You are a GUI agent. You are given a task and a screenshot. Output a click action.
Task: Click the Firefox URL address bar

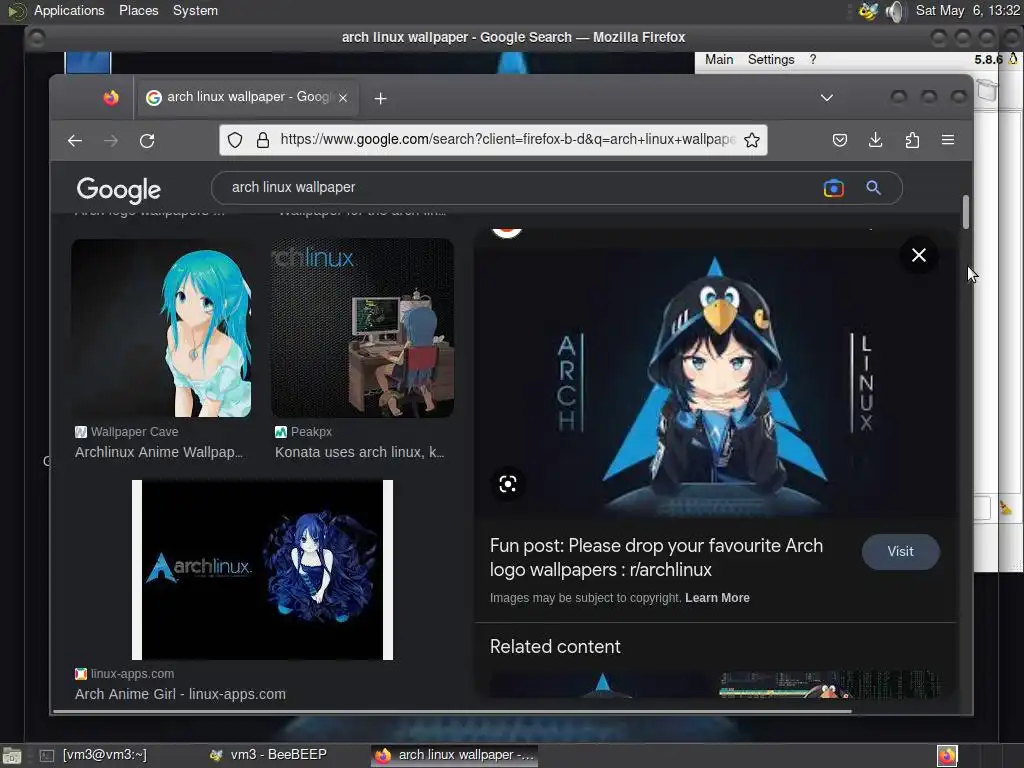click(494, 140)
